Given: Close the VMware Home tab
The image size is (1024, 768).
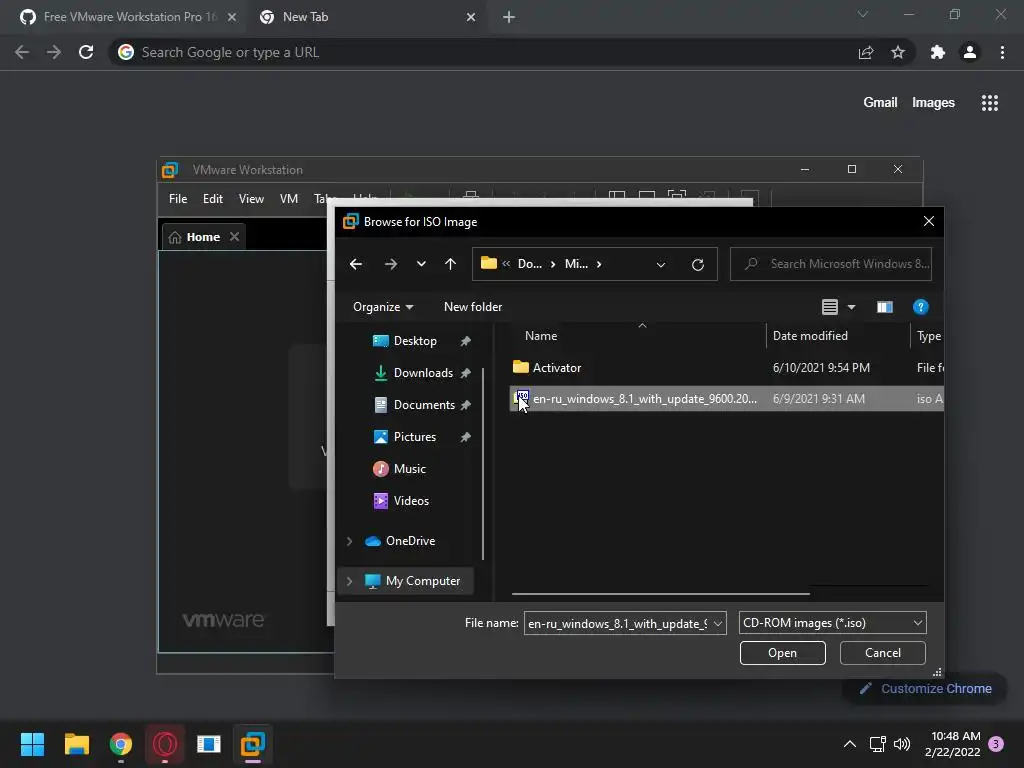Looking at the screenshot, I should click(x=234, y=236).
